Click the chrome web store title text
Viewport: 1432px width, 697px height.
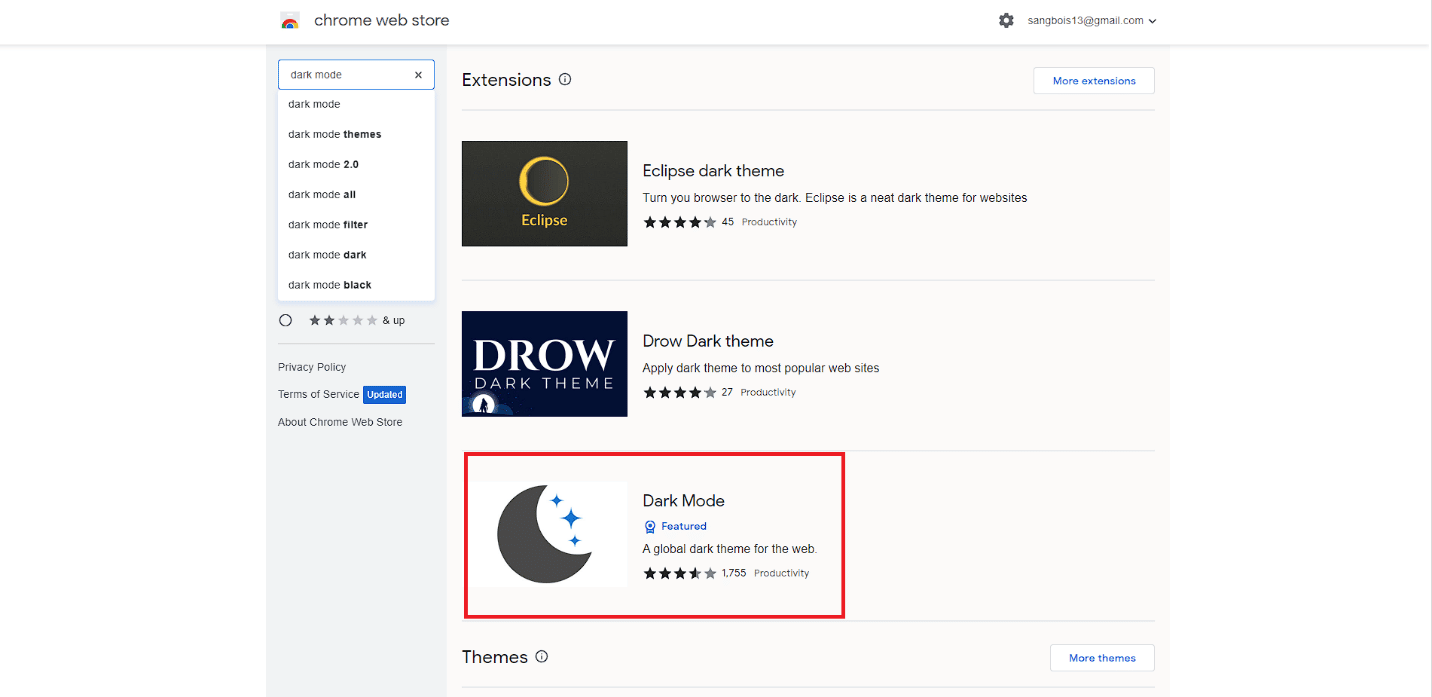[x=381, y=20]
